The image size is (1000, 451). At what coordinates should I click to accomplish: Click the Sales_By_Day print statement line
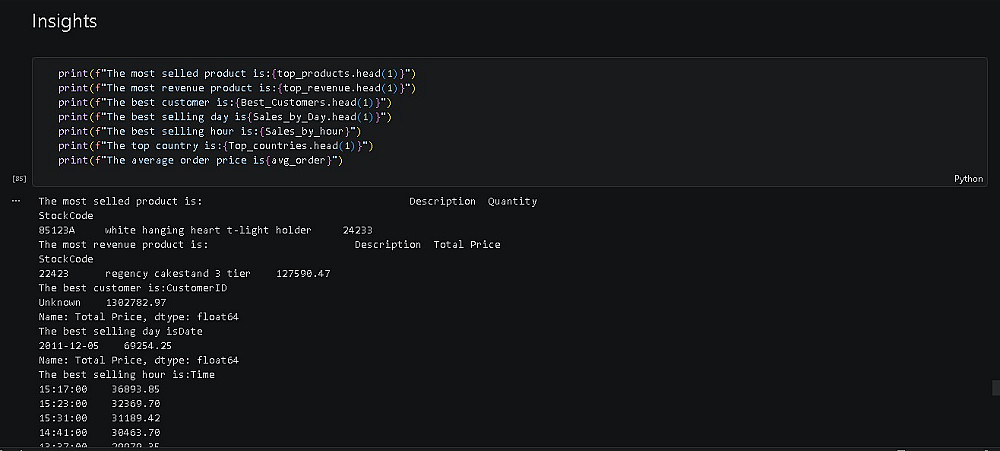[x=224, y=117]
